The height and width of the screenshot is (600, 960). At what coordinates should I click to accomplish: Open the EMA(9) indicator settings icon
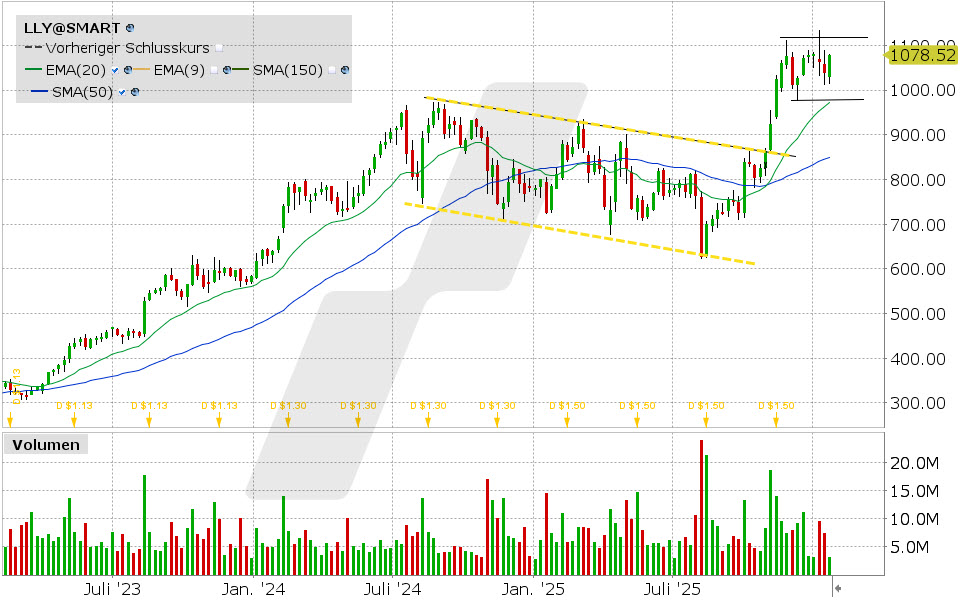click(x=228, y=70)
